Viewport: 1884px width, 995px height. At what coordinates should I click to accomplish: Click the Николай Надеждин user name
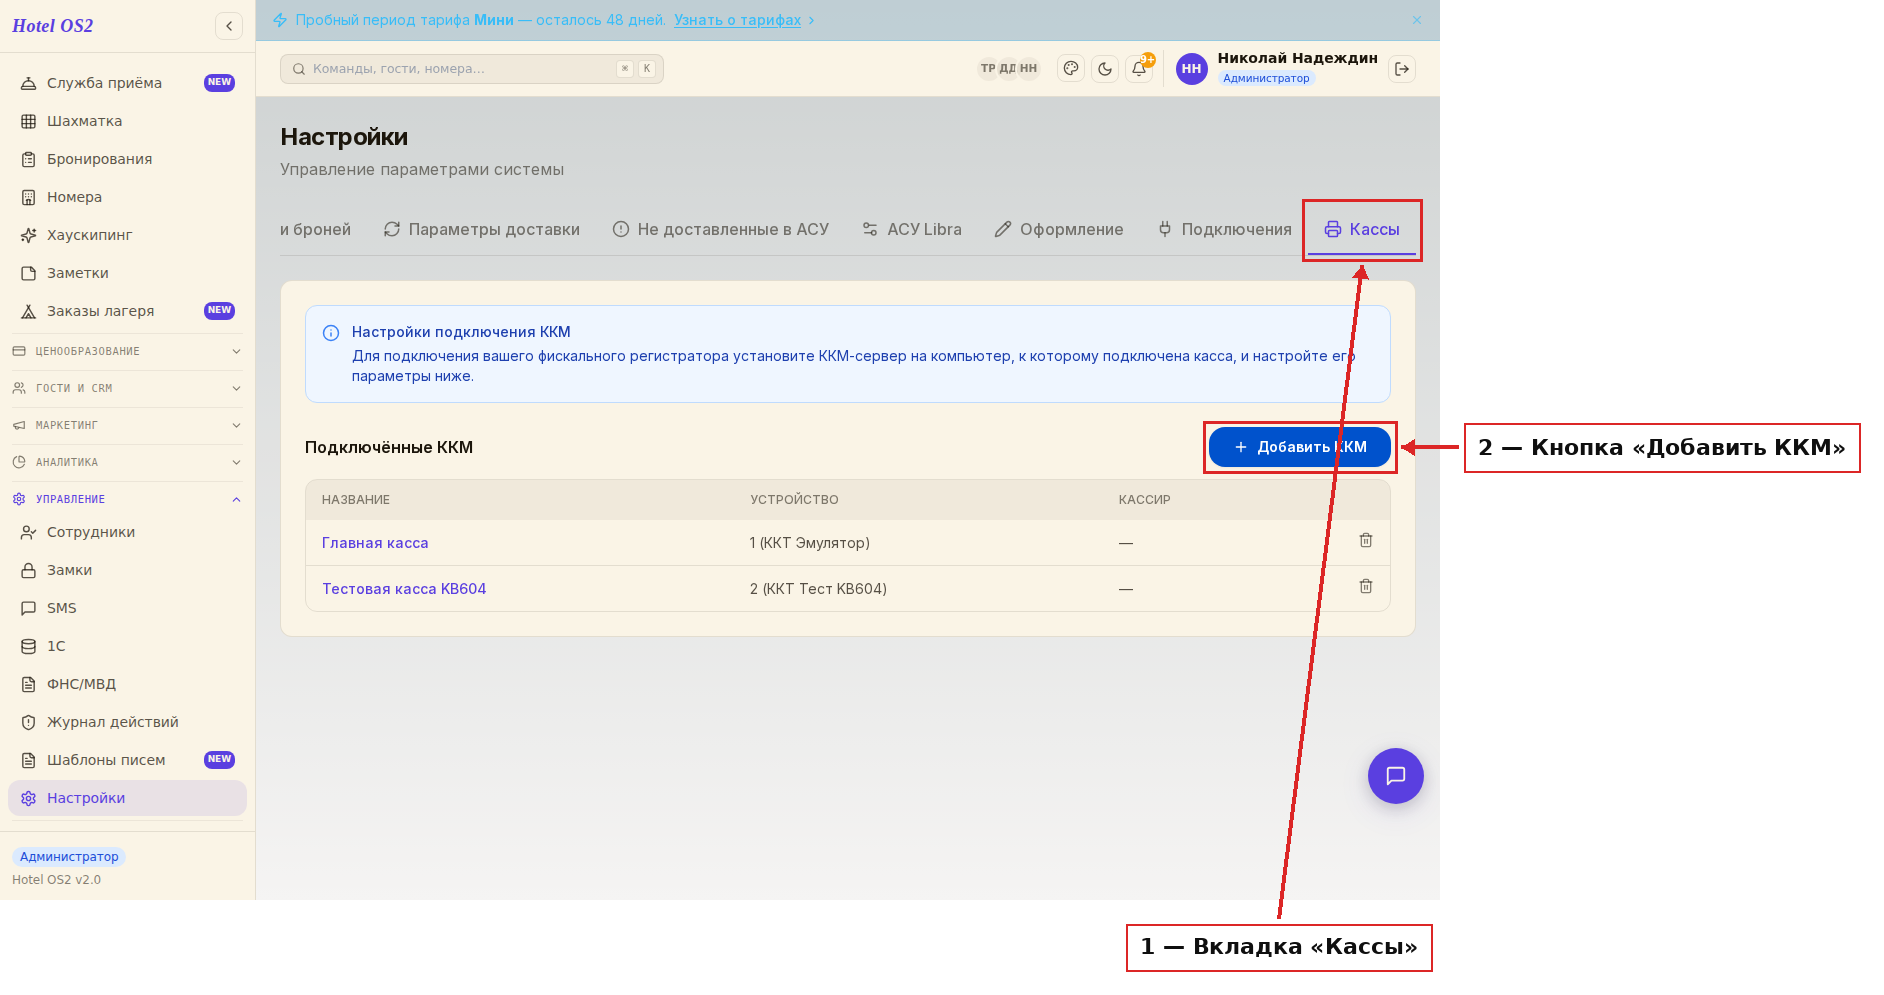(x=1297, y=58)
